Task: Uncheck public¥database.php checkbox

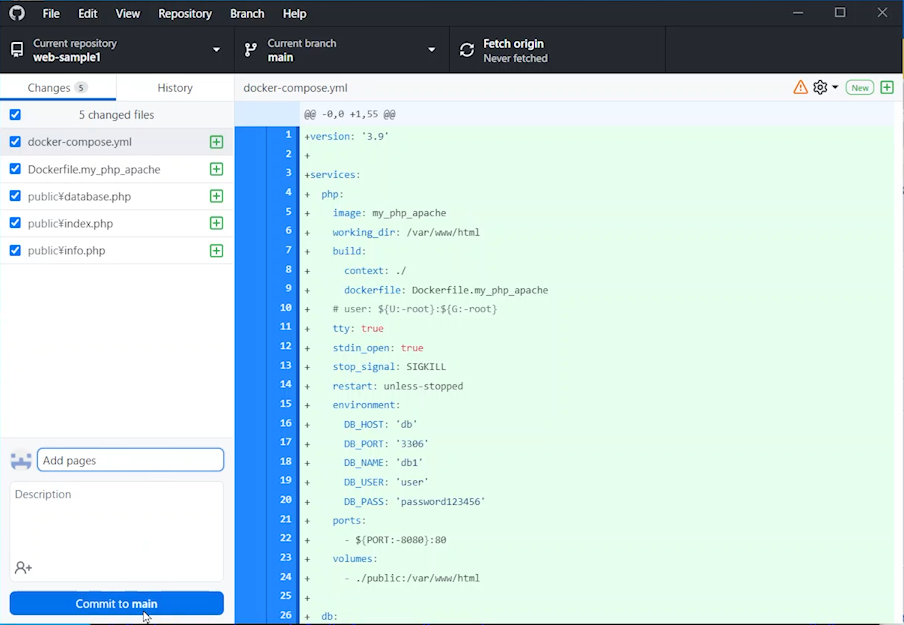Action: pyautogui.click(x=15, y=195)
